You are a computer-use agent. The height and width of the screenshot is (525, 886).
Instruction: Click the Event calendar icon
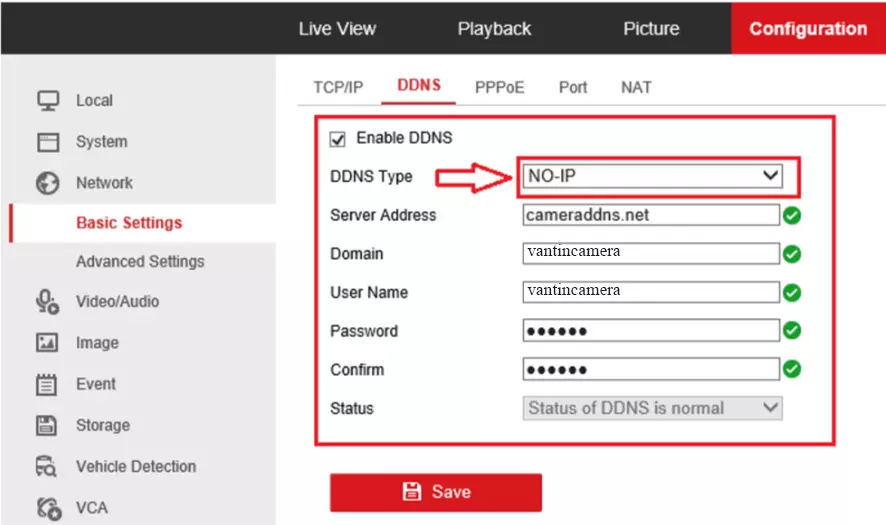tap(46, 384)
